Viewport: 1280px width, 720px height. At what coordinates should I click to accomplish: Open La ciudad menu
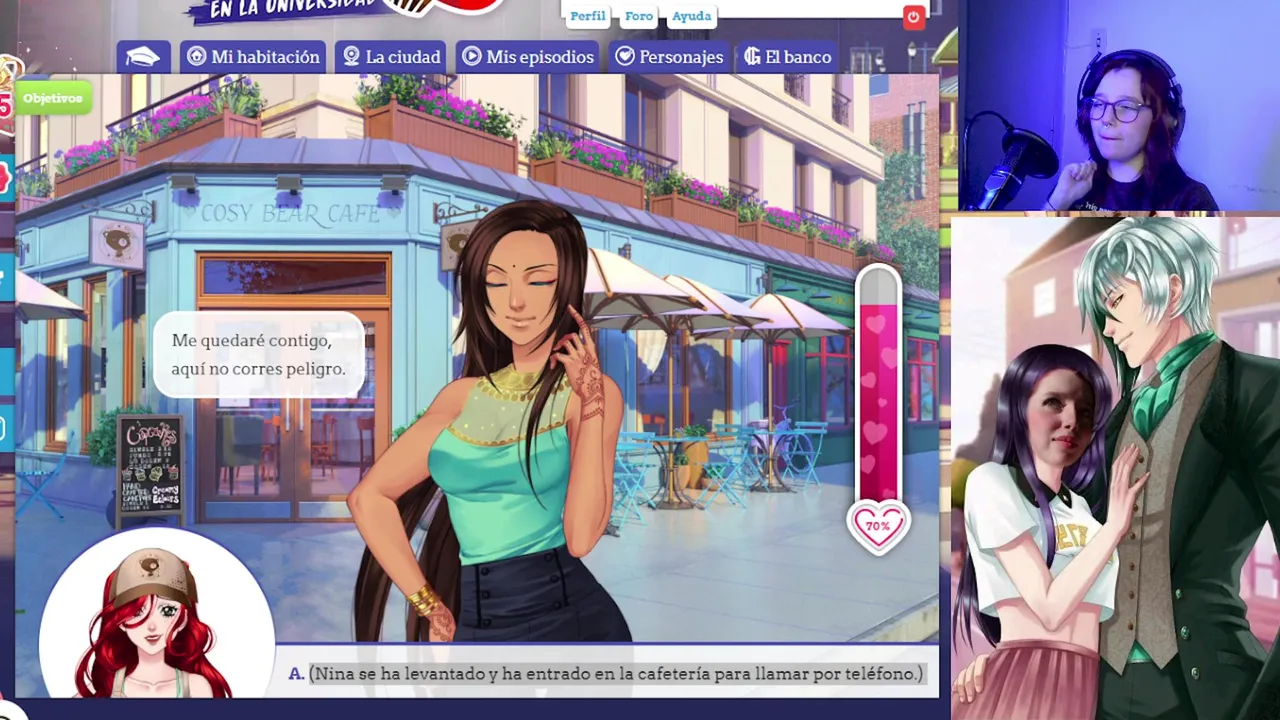click(x=391, y=57)
